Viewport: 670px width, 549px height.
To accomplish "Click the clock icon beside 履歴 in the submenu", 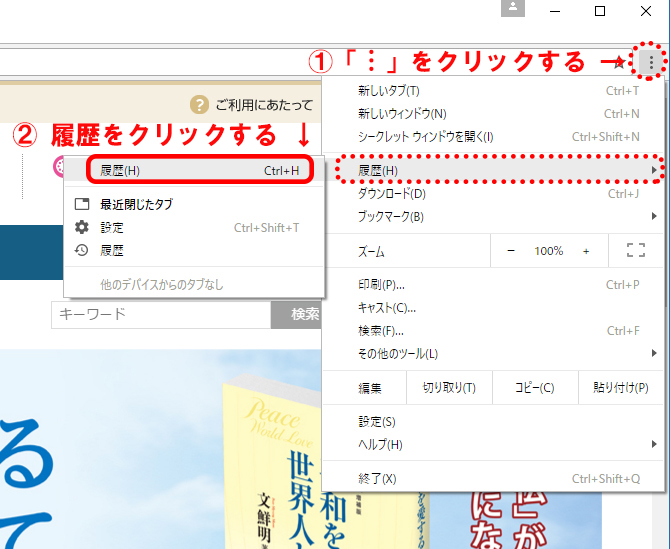I will [82, 250].
